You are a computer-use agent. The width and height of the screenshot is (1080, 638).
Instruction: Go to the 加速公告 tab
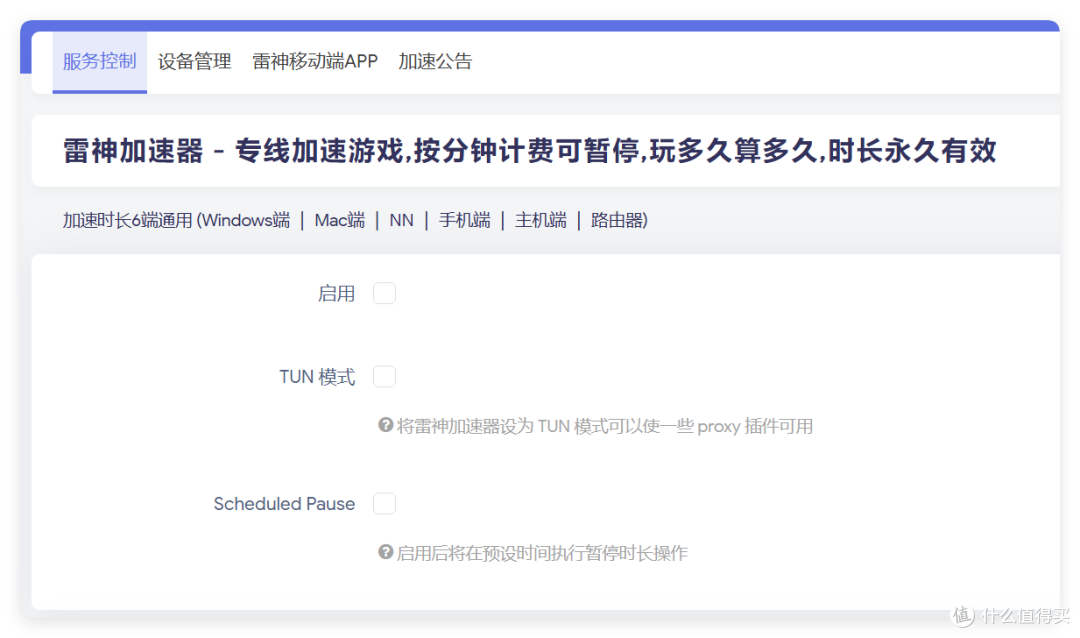pyautogui.click(x=435, y=62)
